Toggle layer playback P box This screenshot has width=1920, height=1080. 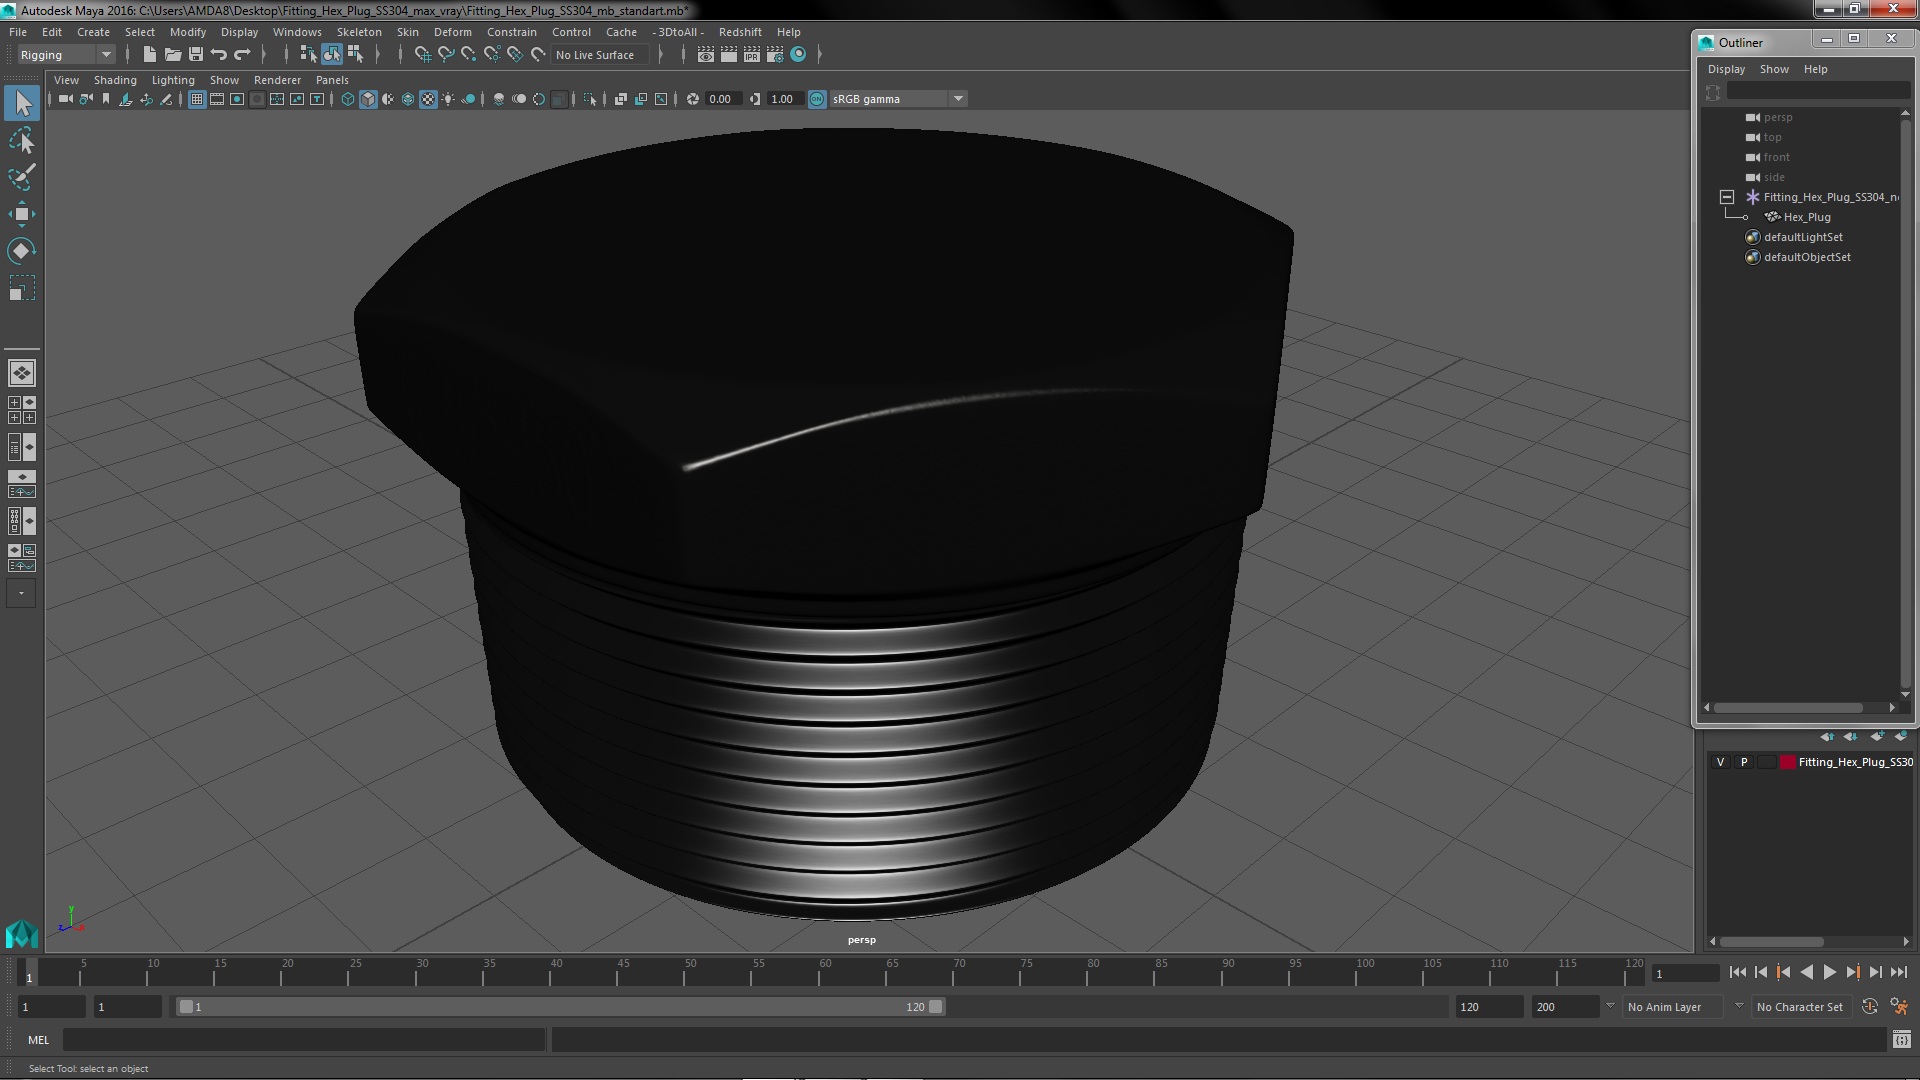(1744, 762)
